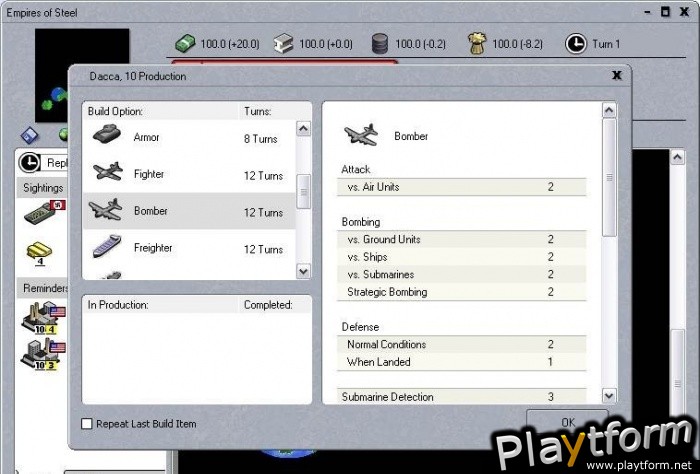
Task: Select the Fighter plane build icon
Action: coord(108,172)
